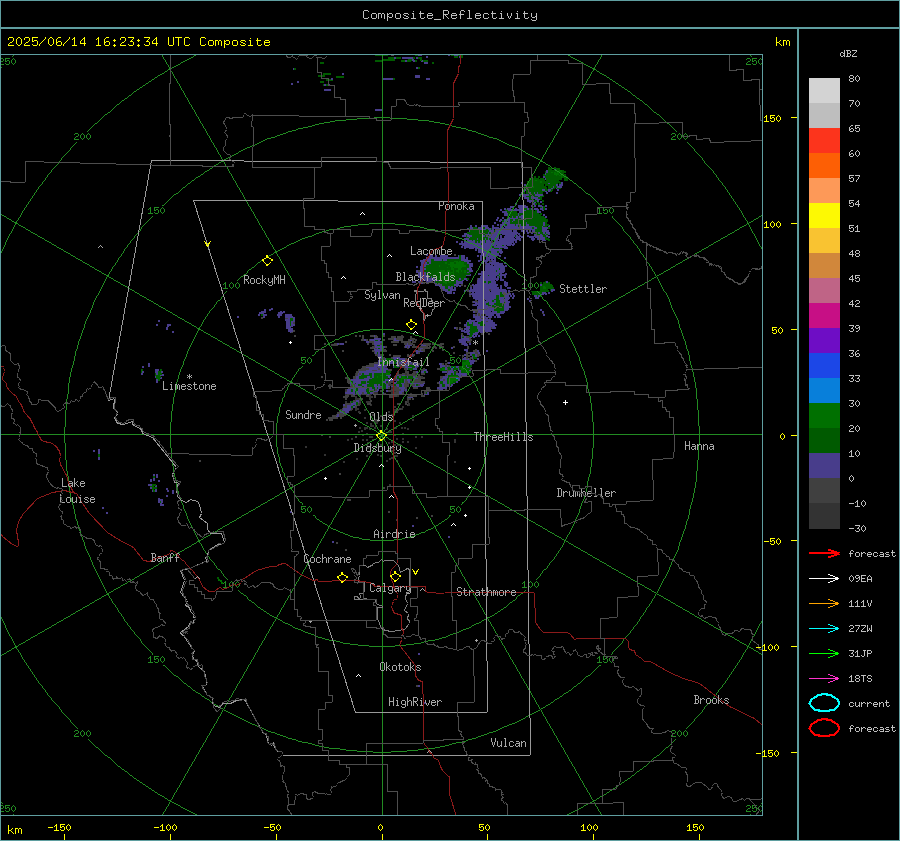
Task: Click the Sylvan label
Action: click(382, 295)
